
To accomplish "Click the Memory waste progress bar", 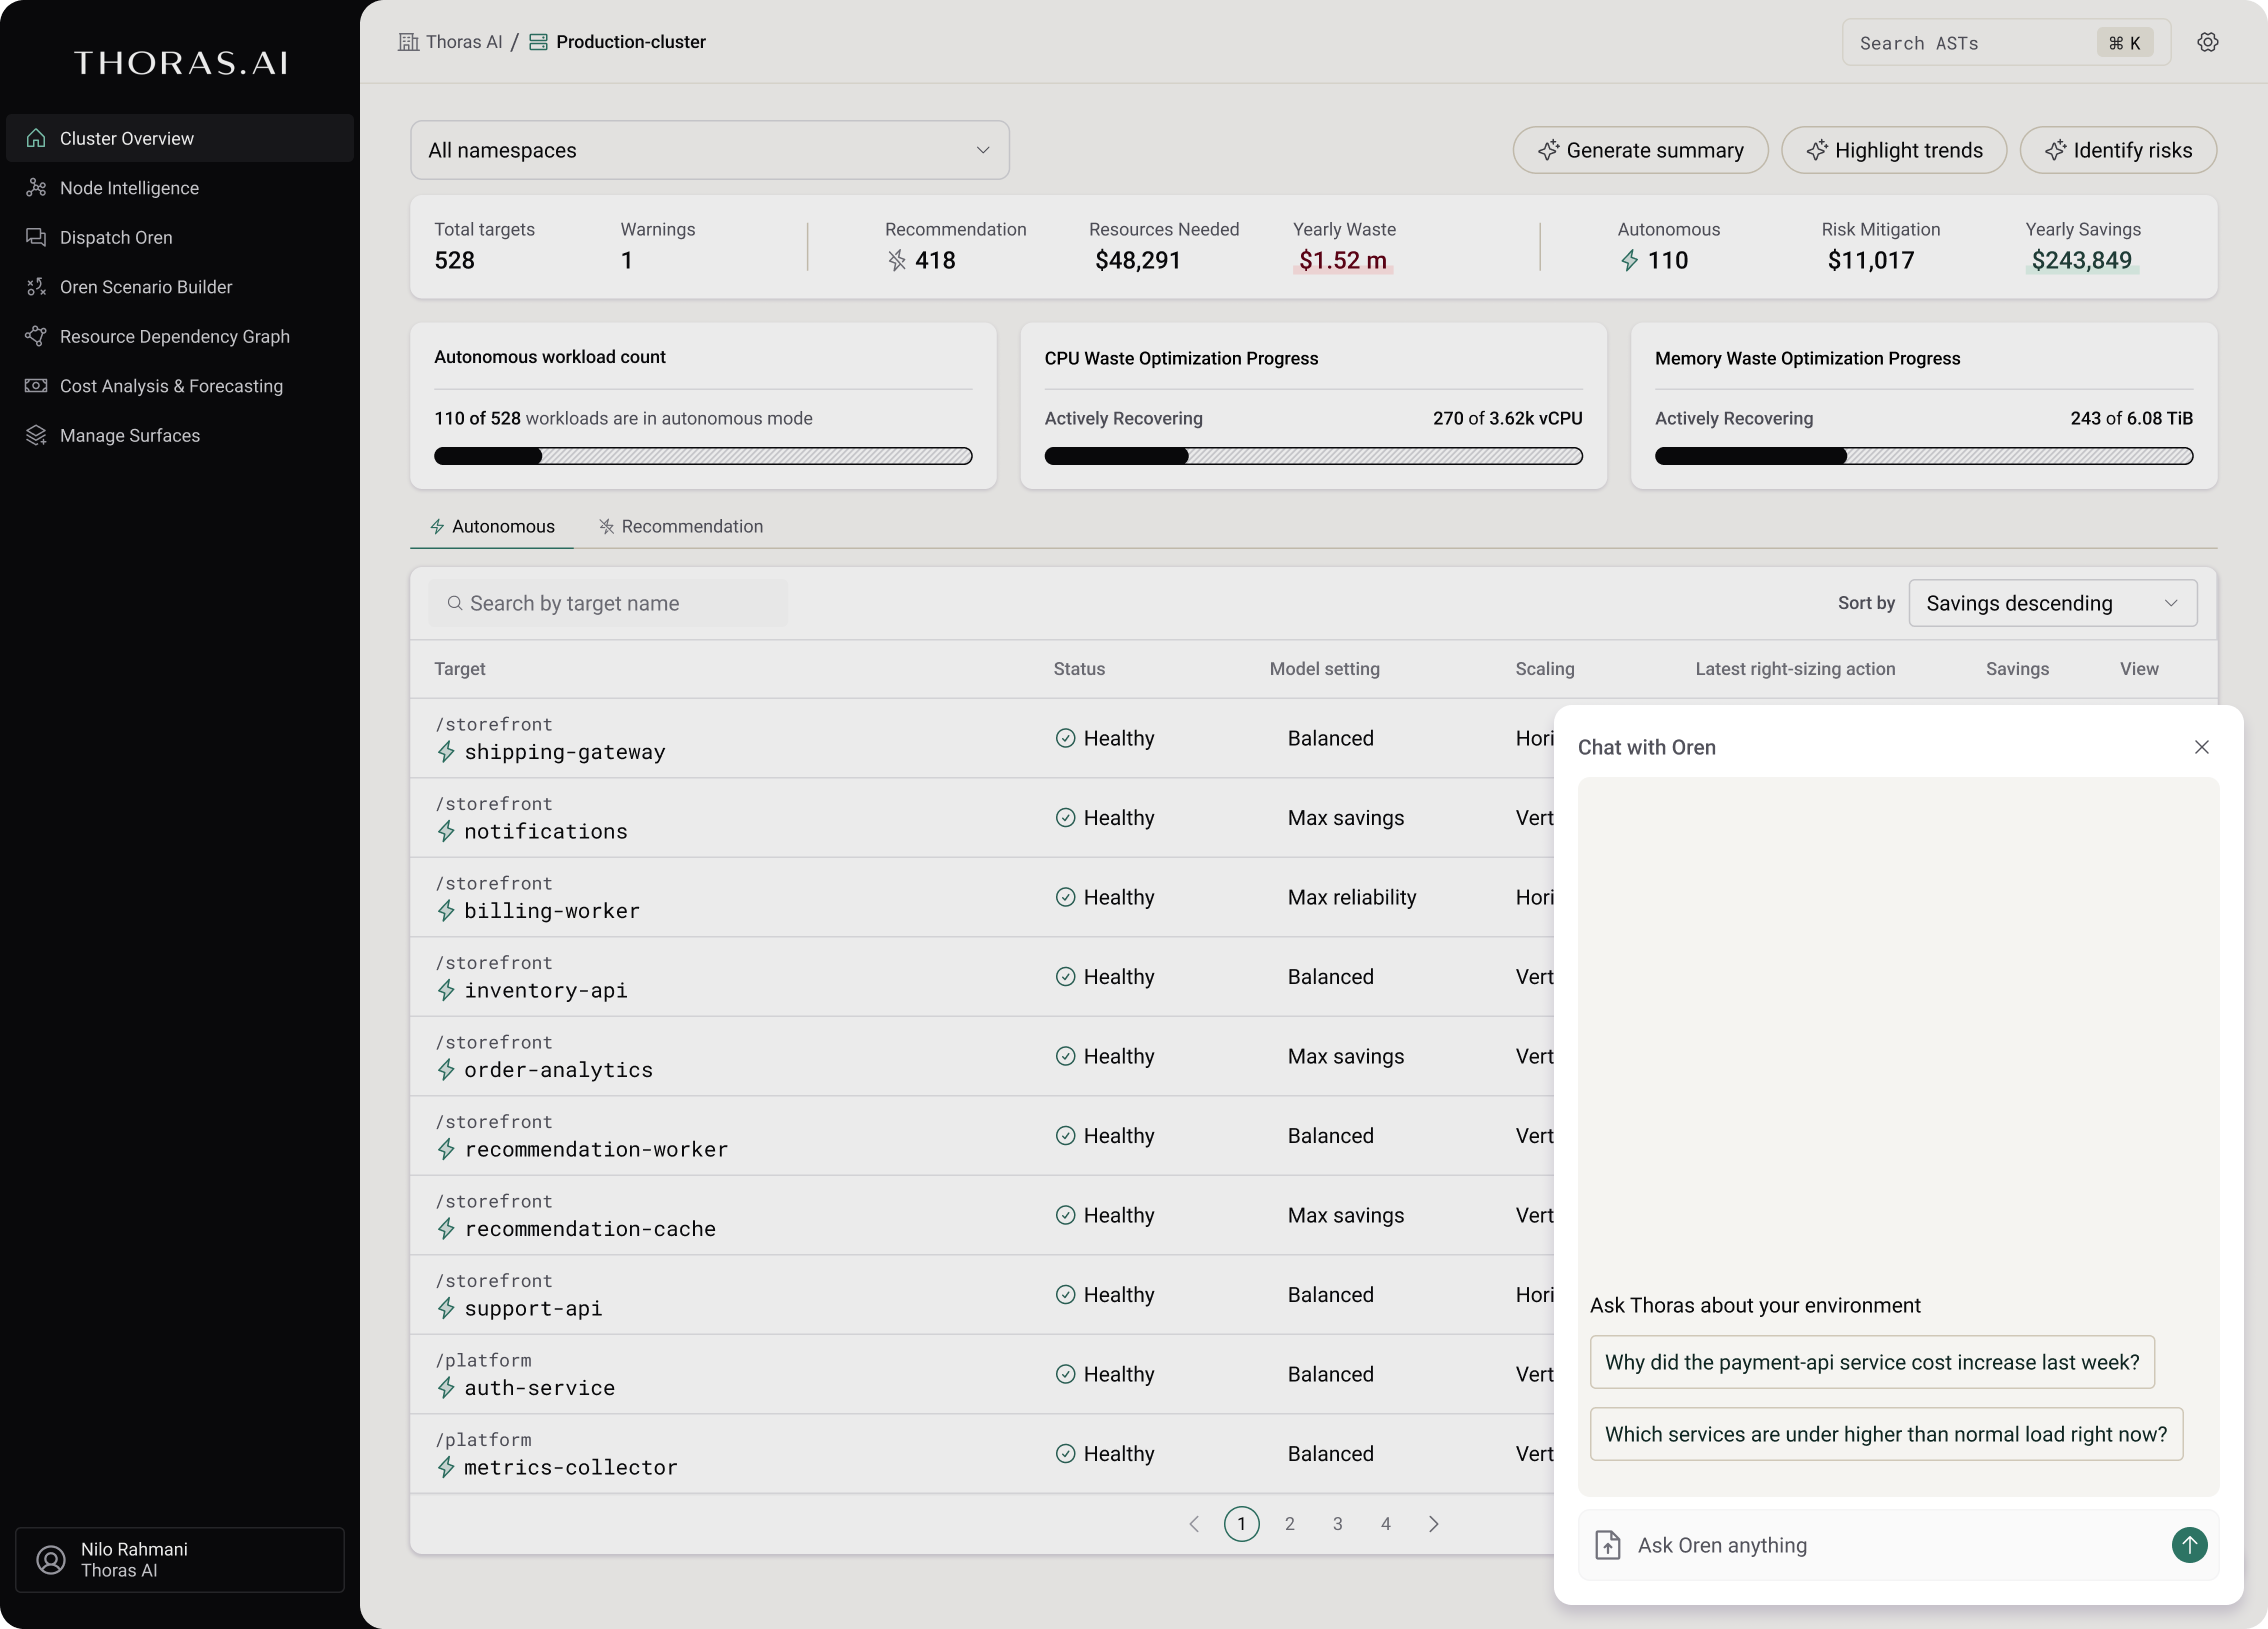I will (1924, 456).
